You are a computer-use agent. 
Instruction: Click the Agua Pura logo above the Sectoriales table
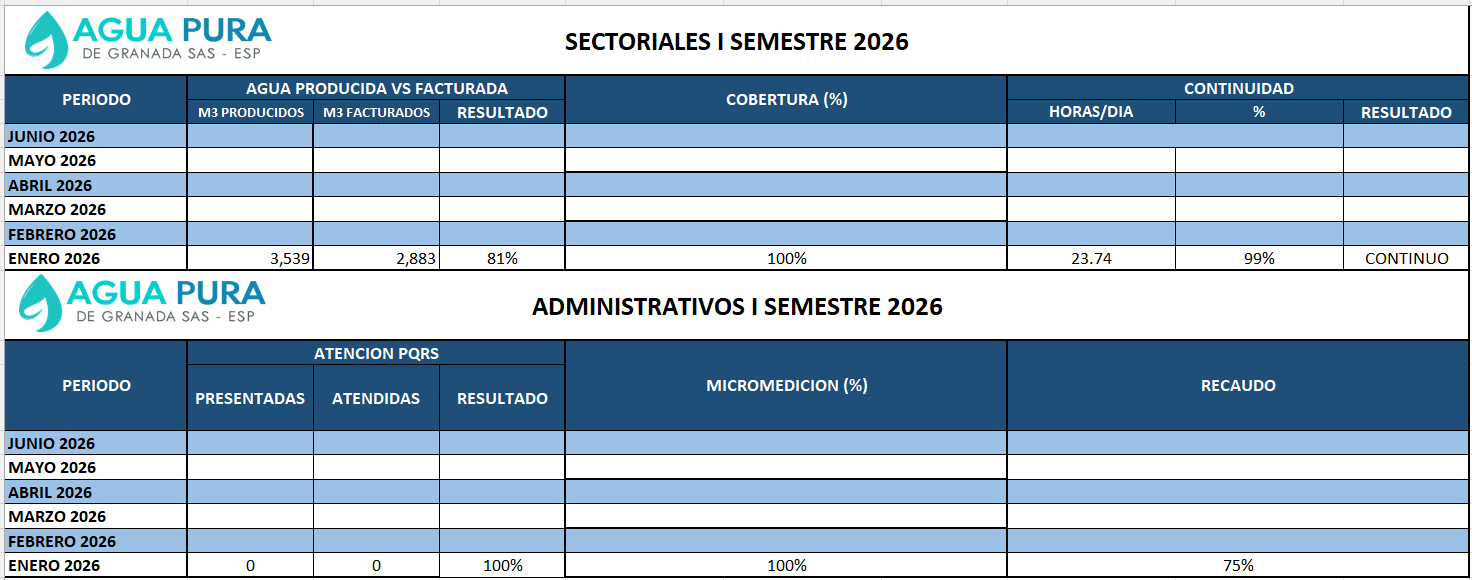click(147, 41)
